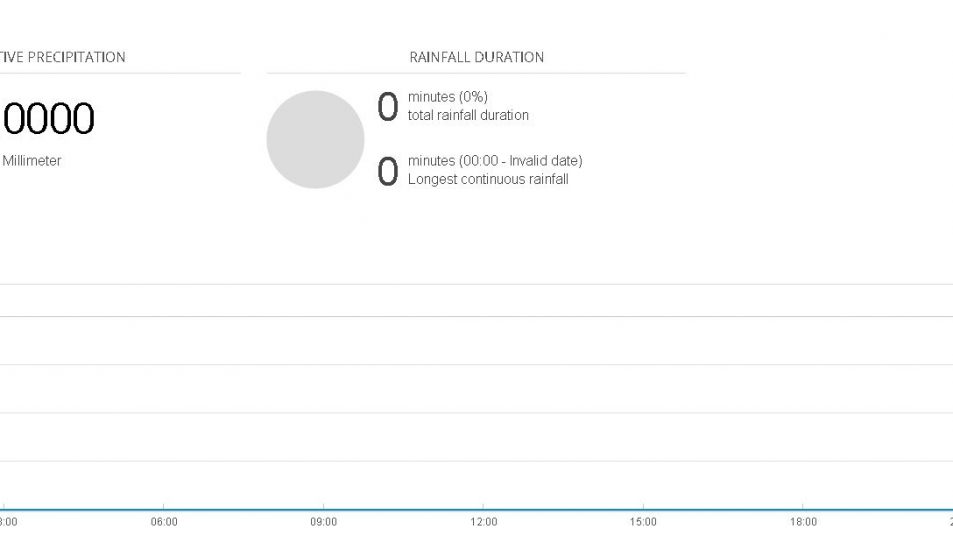Click the 'total rainfall duration' label
Screen dimensions: 953x536
tap(468, 115)
